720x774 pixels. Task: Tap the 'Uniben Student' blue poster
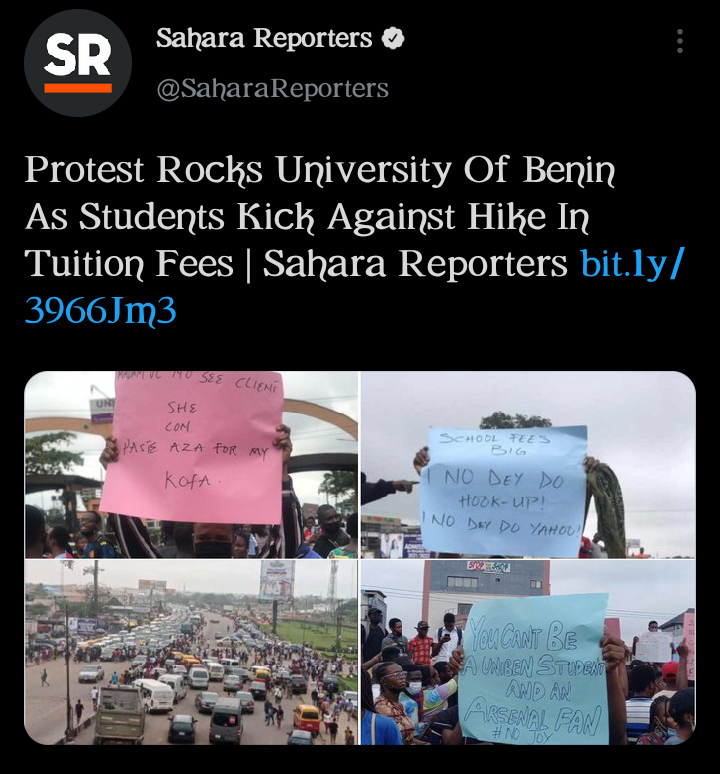[x=533, y=669]
